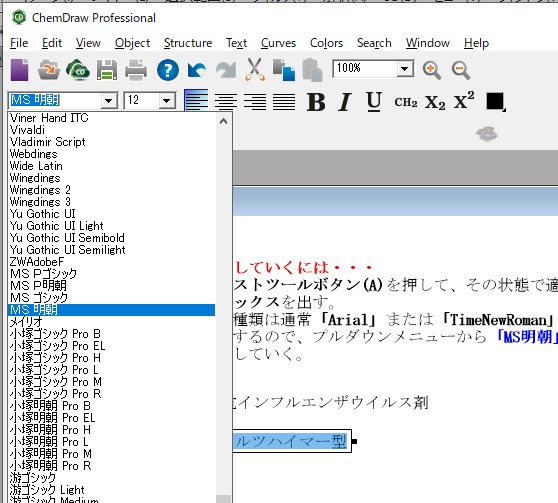Save the document with the floppy icon
Viewport: 558px width, 503px height.
click(107, 70)
